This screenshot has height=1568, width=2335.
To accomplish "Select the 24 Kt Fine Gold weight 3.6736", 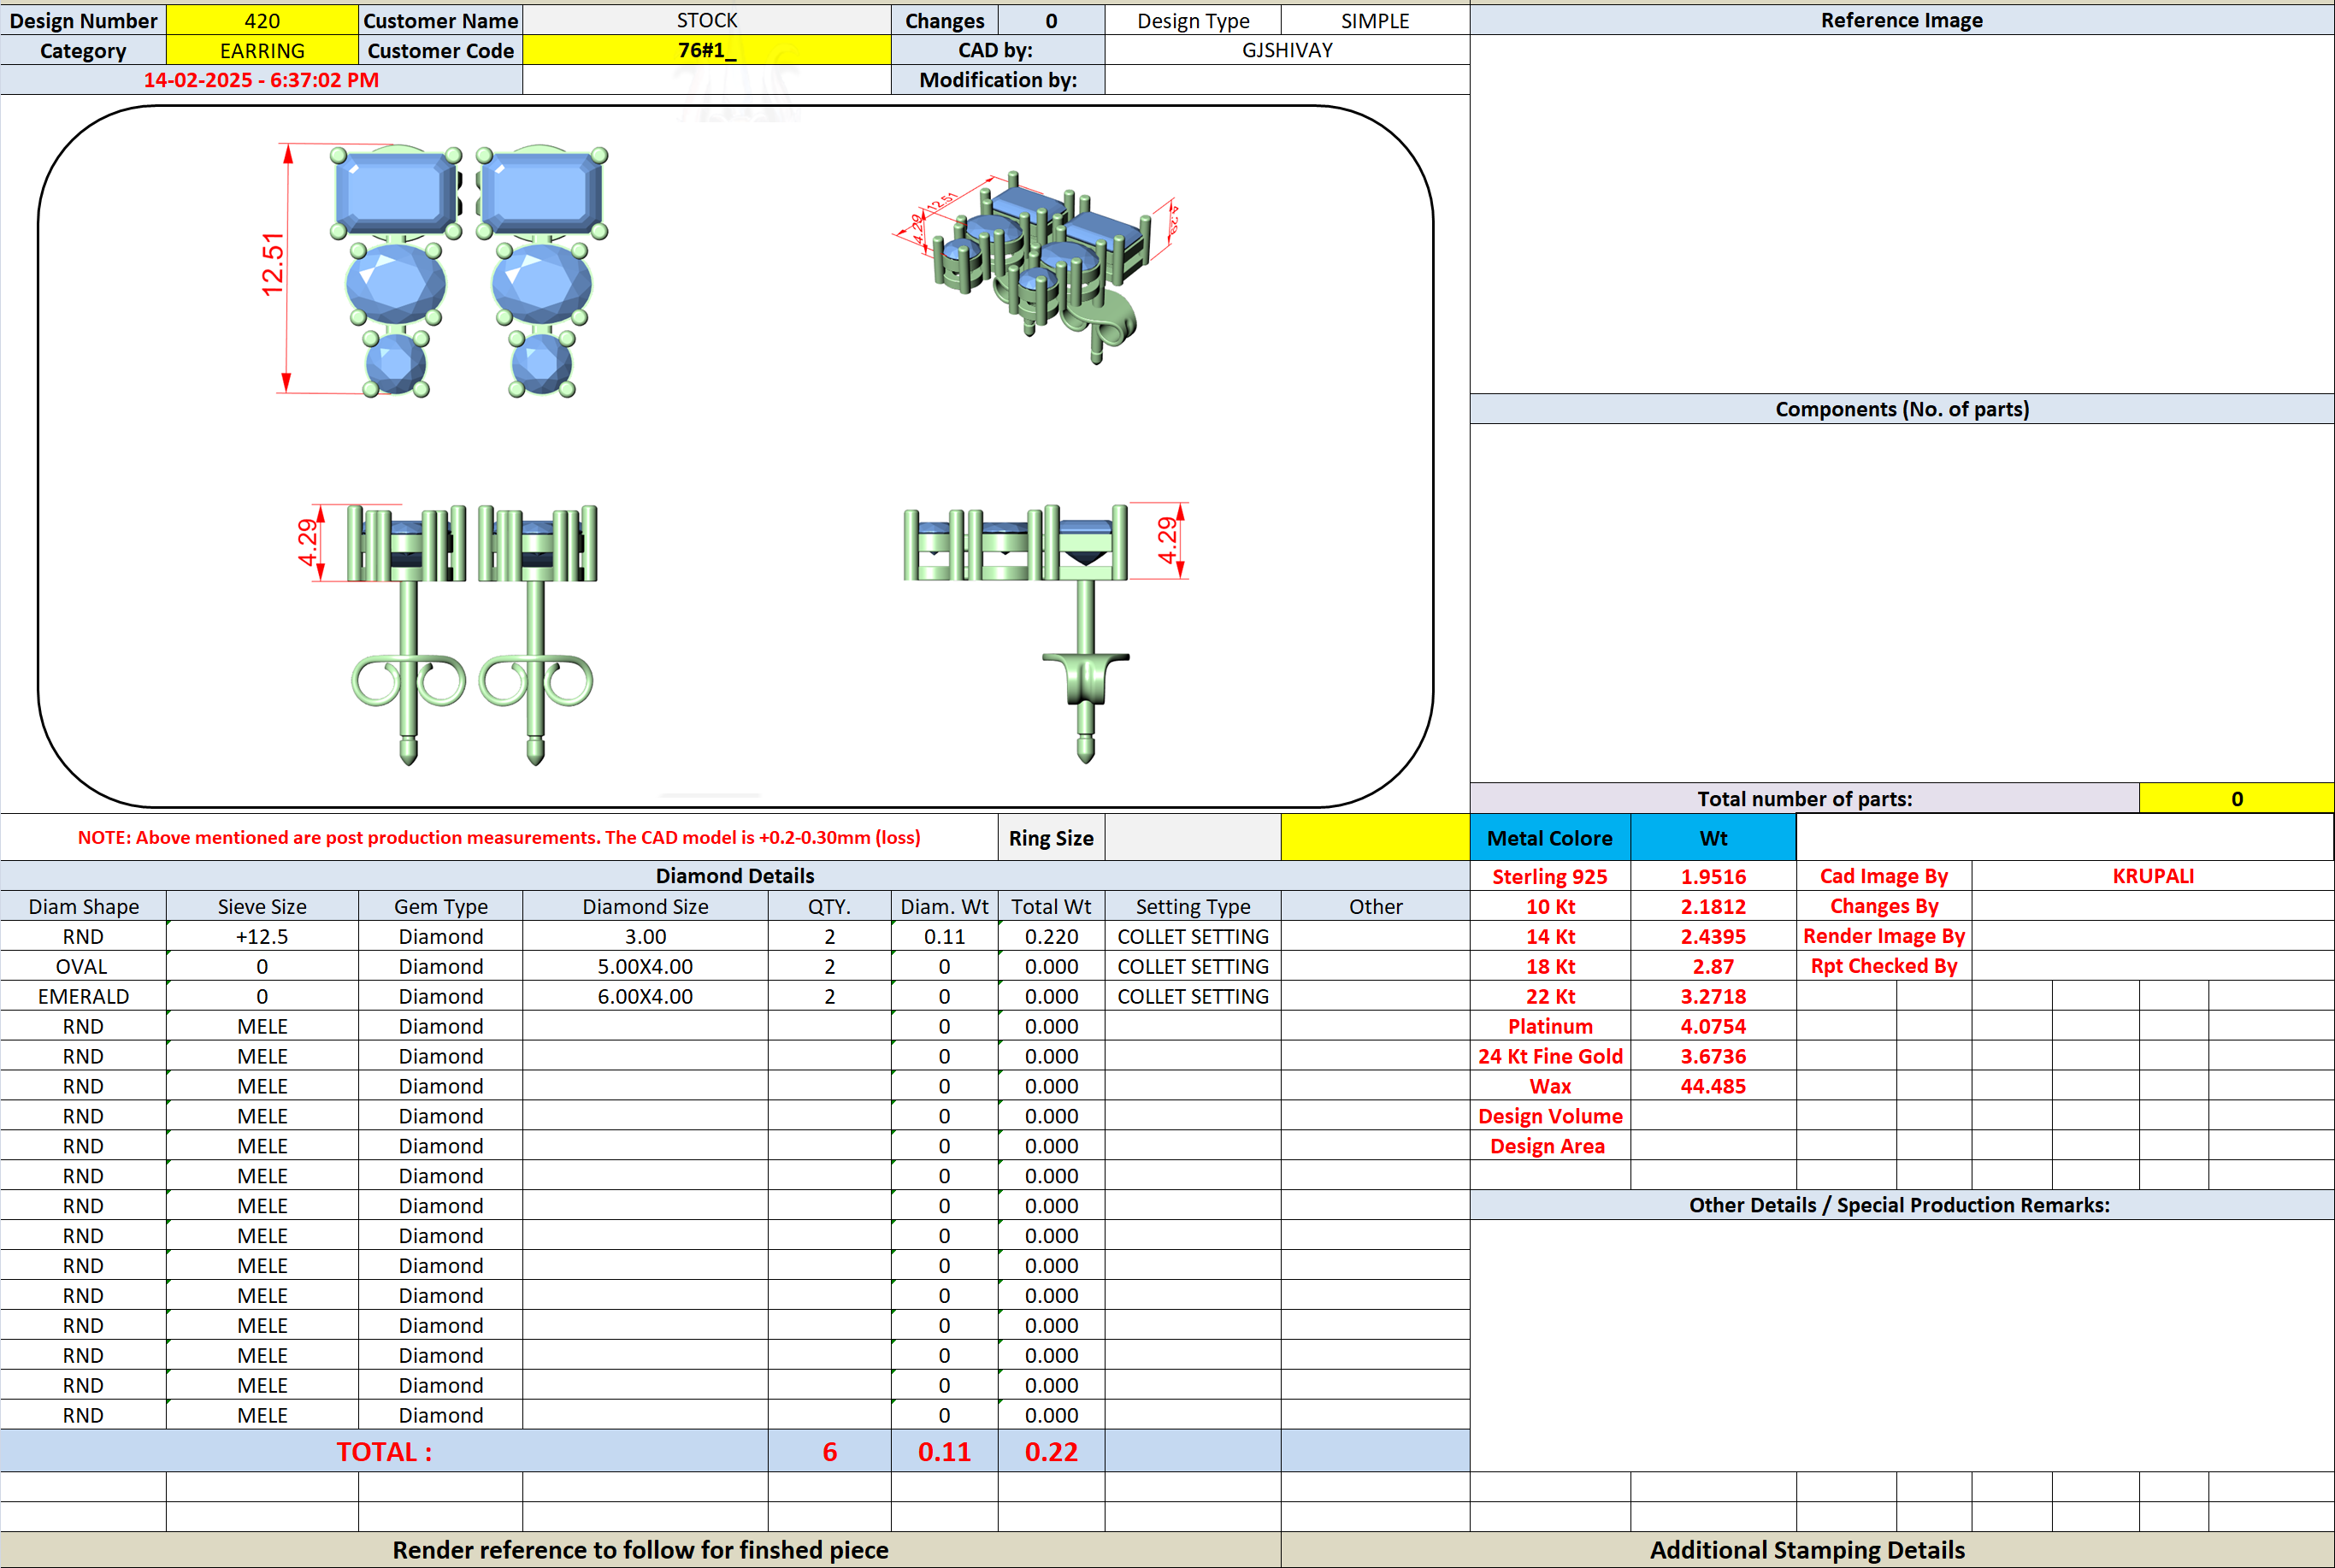I will point(1713,1056).
